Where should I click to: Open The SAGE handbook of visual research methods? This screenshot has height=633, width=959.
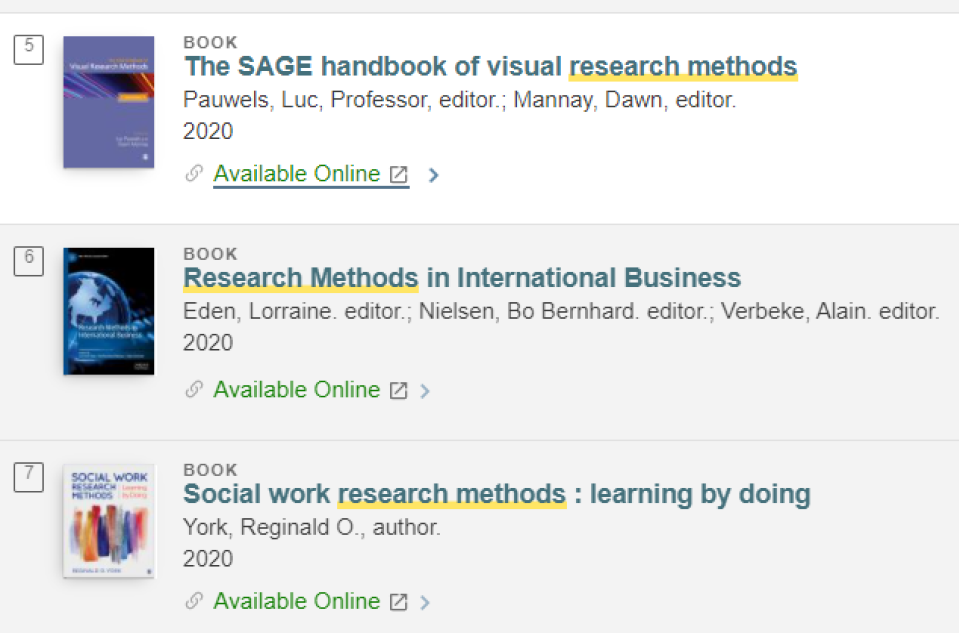click(x=491, y=67)
